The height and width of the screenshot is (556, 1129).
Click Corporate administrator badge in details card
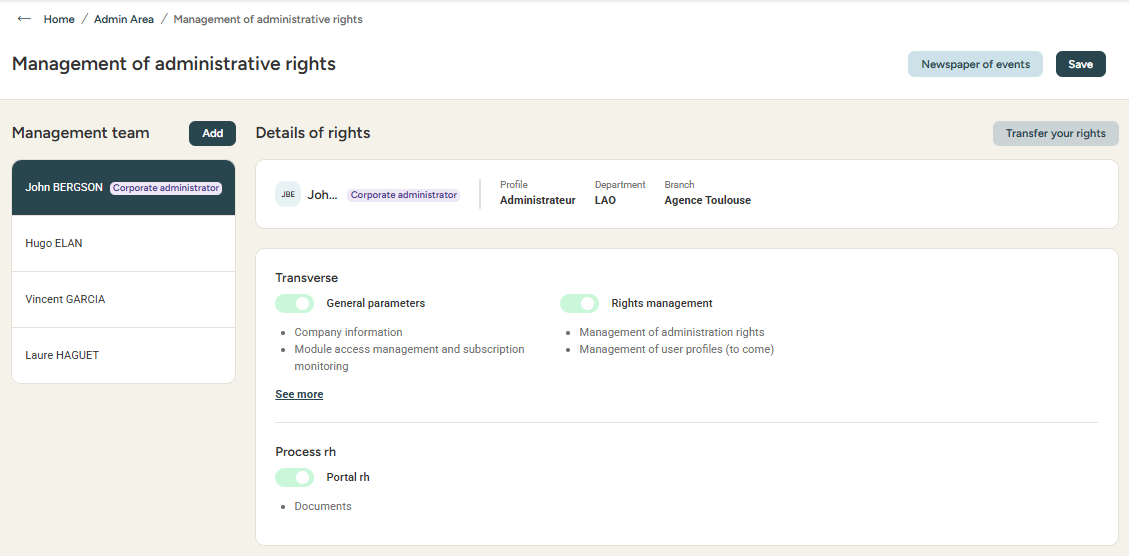coord(403,195)
